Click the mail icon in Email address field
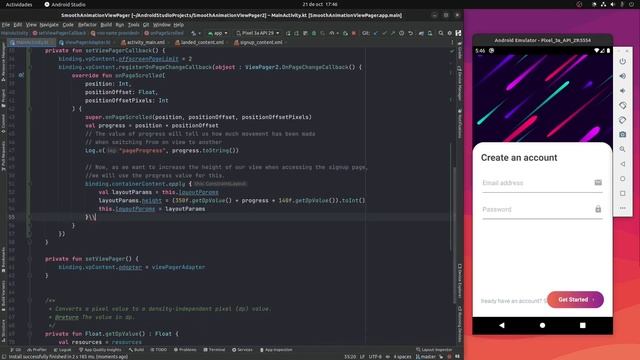Viewport: 640px width, 360px height. (x=598, y=182)
